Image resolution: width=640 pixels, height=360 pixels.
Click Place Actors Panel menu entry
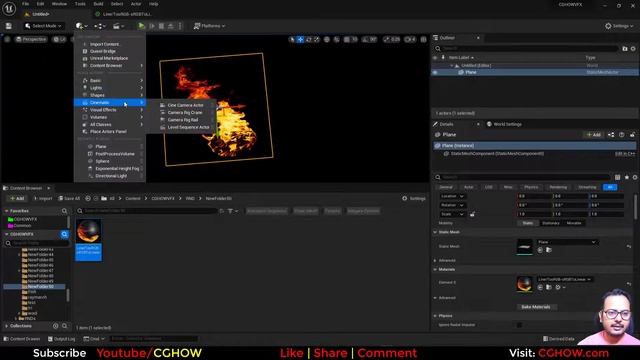click(x=108, y=132)
